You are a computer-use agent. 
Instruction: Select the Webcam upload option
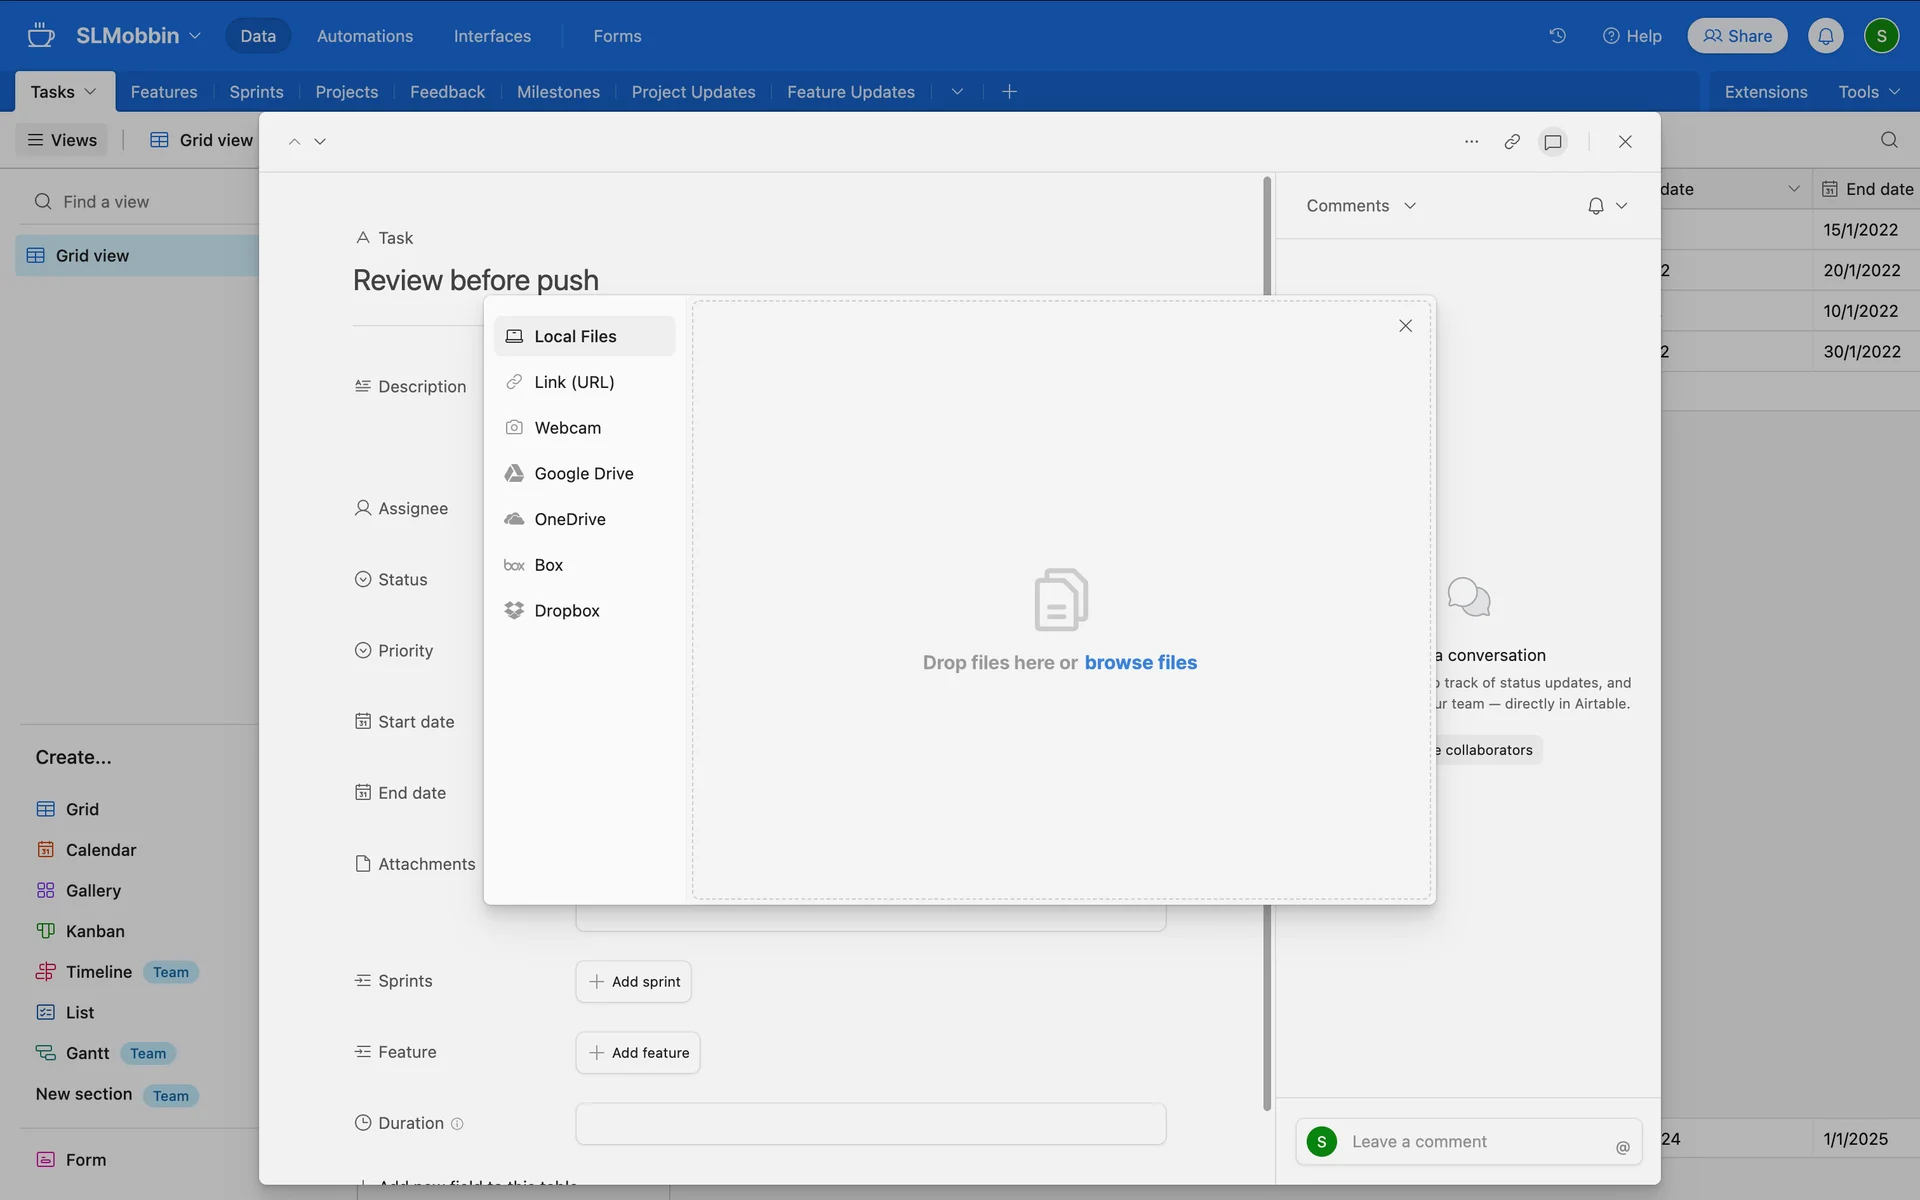click(x=567, y=427)
